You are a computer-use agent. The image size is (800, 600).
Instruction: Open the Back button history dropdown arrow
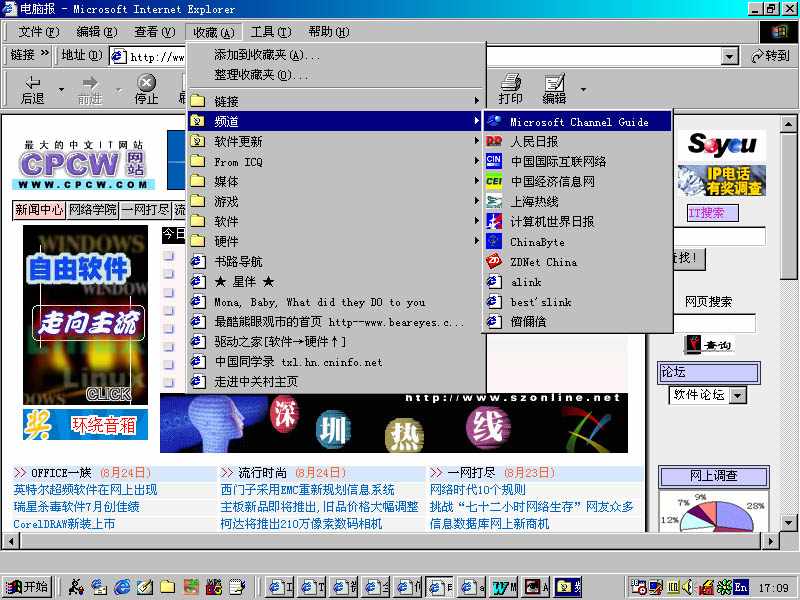[x=61, y=90]
